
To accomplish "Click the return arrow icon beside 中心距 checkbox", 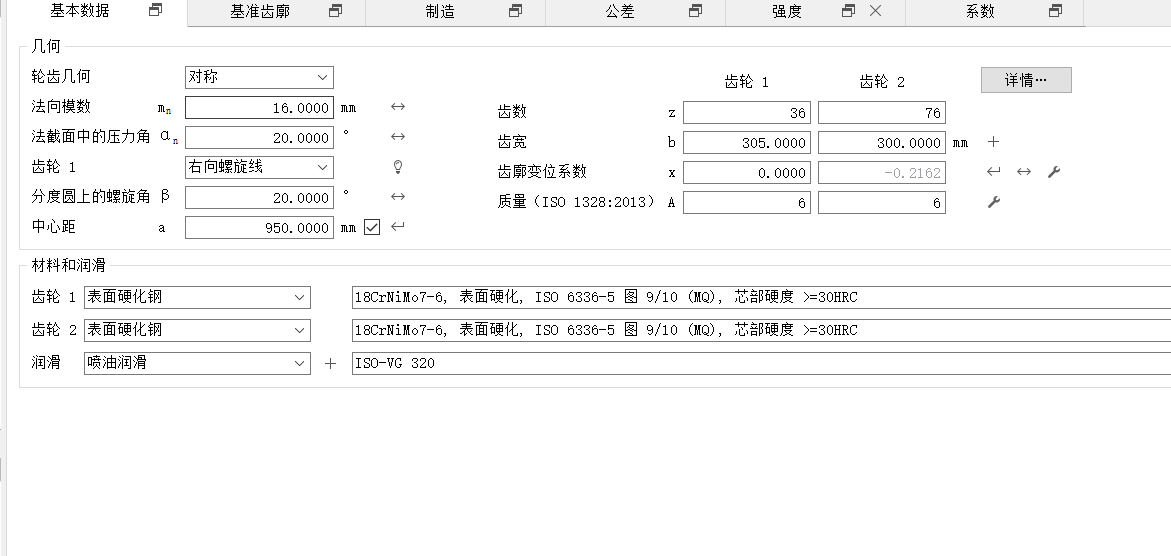I will click(x=397, y=227).
